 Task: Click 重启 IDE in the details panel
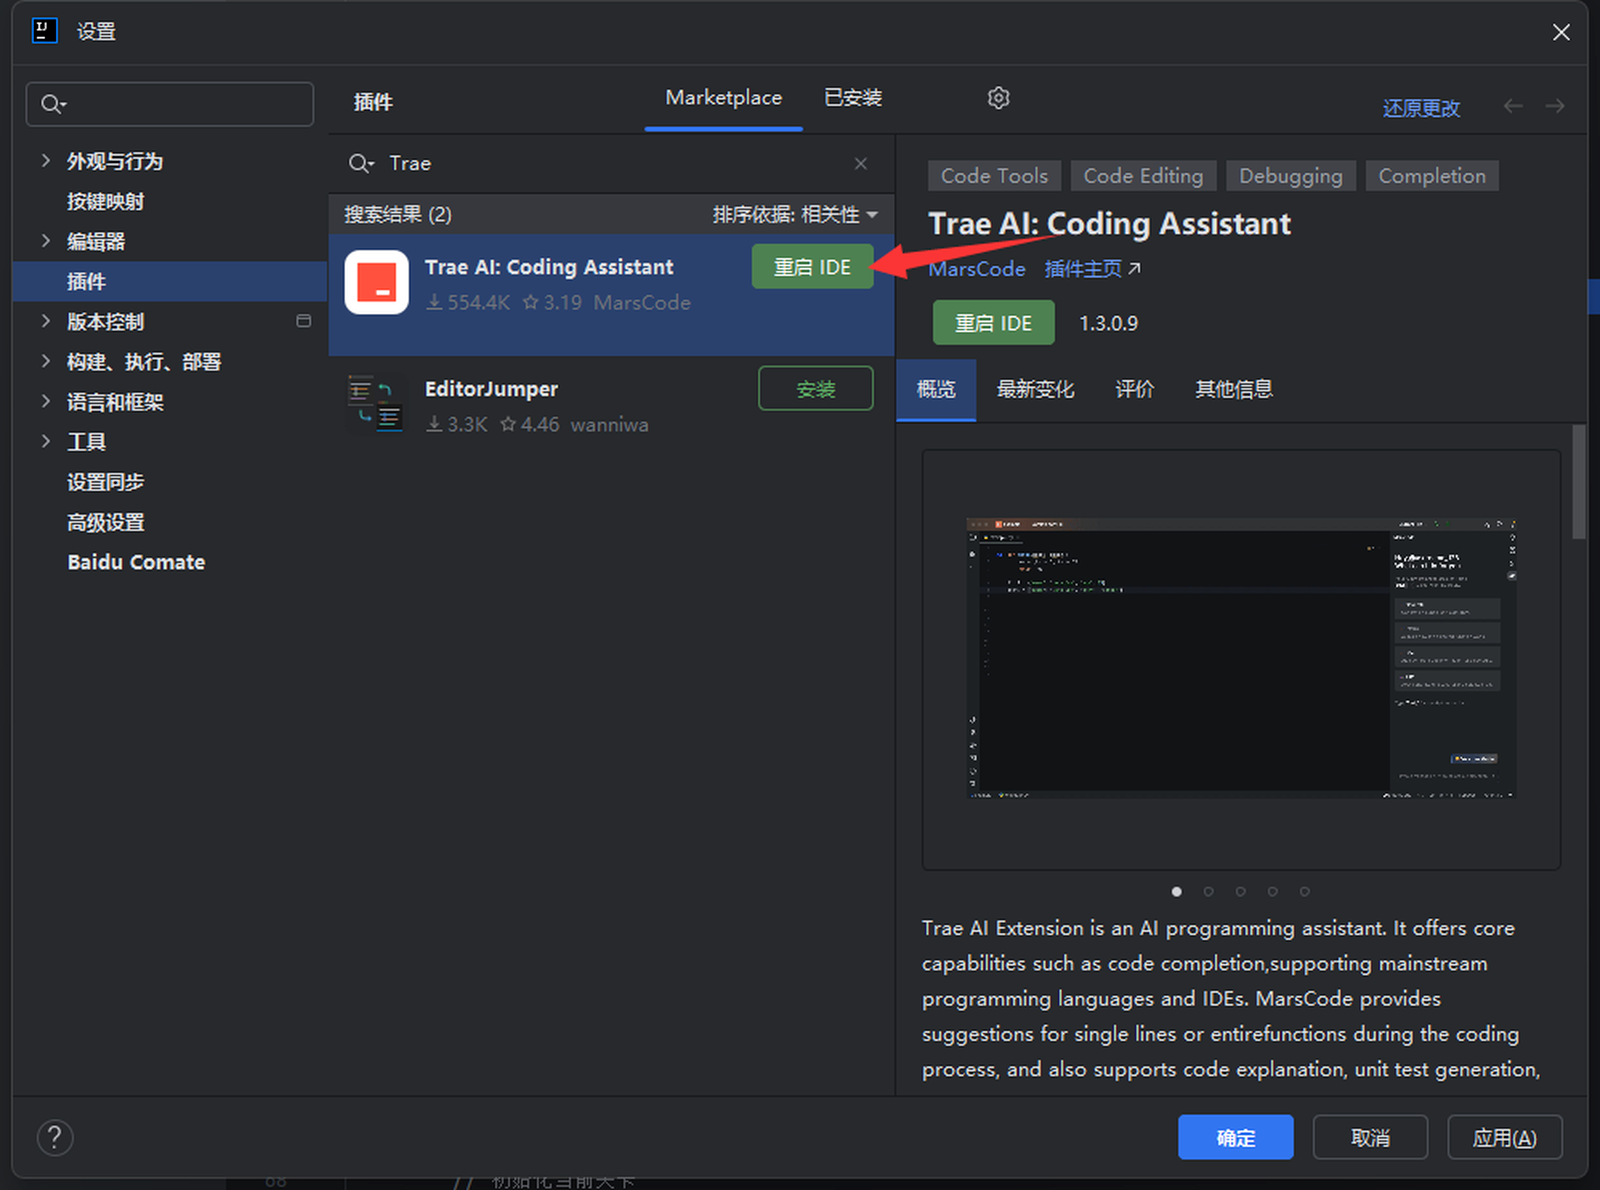coord(993,323)
